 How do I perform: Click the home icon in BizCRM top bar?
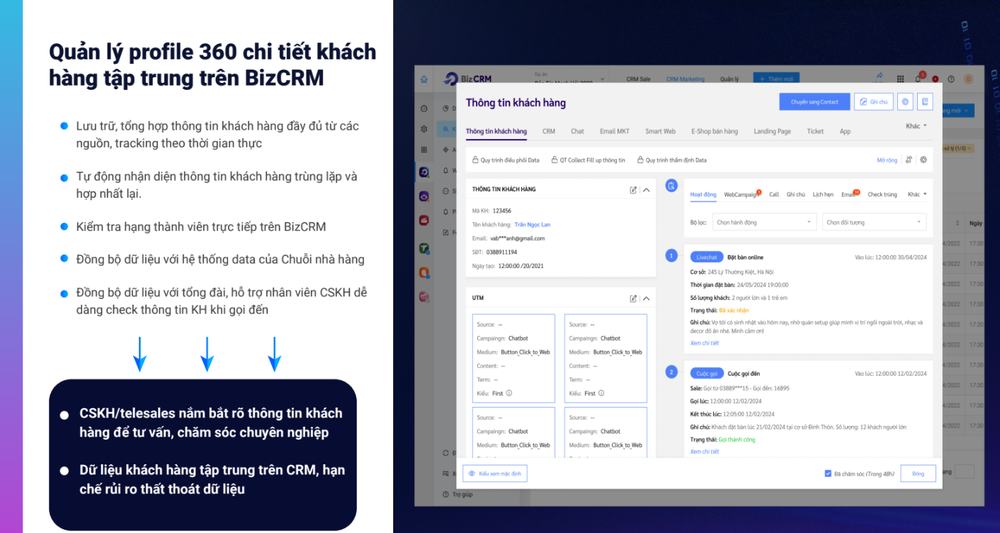[x=424, y=79]
